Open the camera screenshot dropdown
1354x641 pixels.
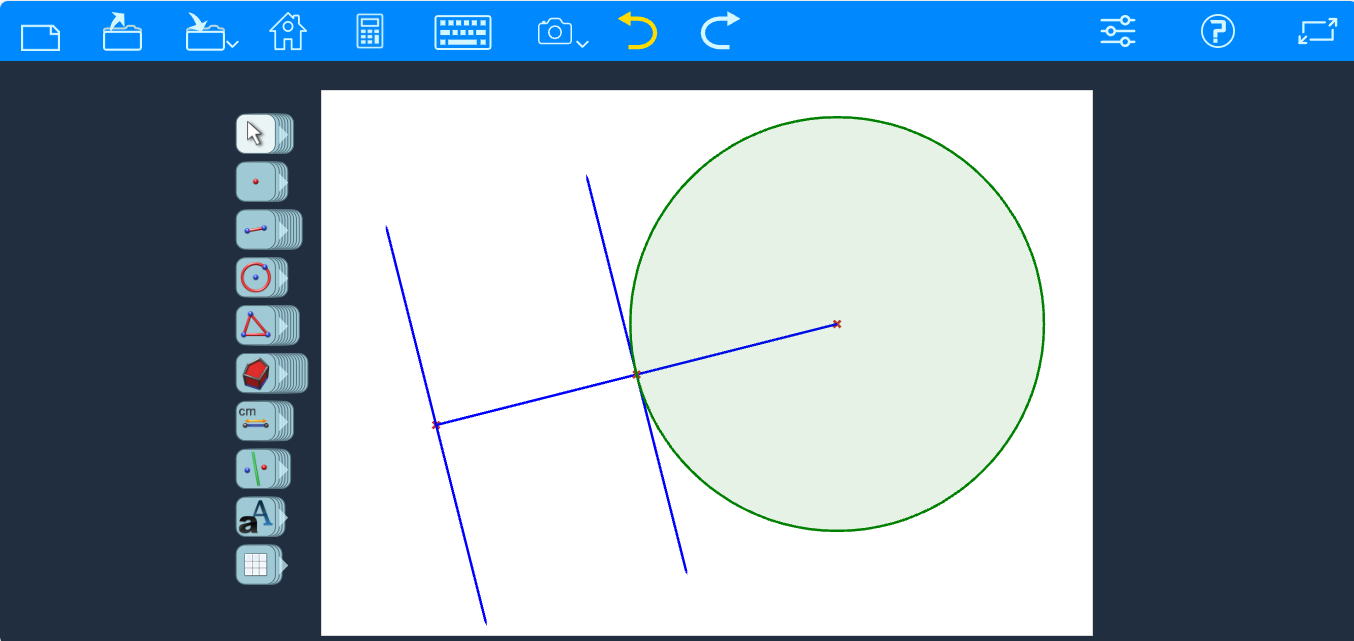(x=582, y=44)
